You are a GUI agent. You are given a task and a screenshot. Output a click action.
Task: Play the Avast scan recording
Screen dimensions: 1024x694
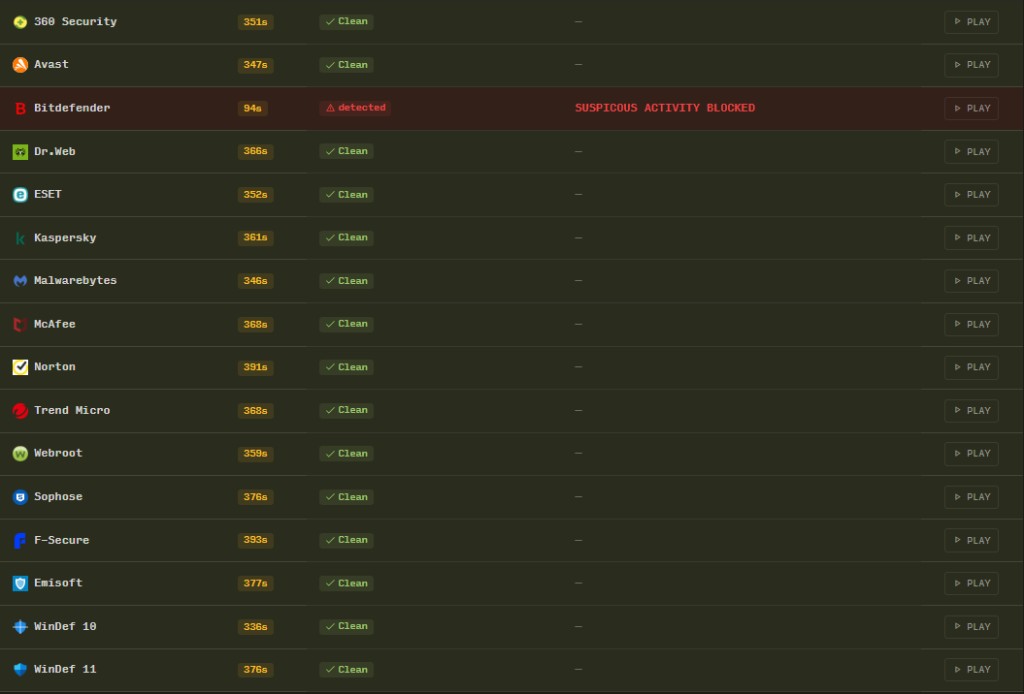(971, 65)
